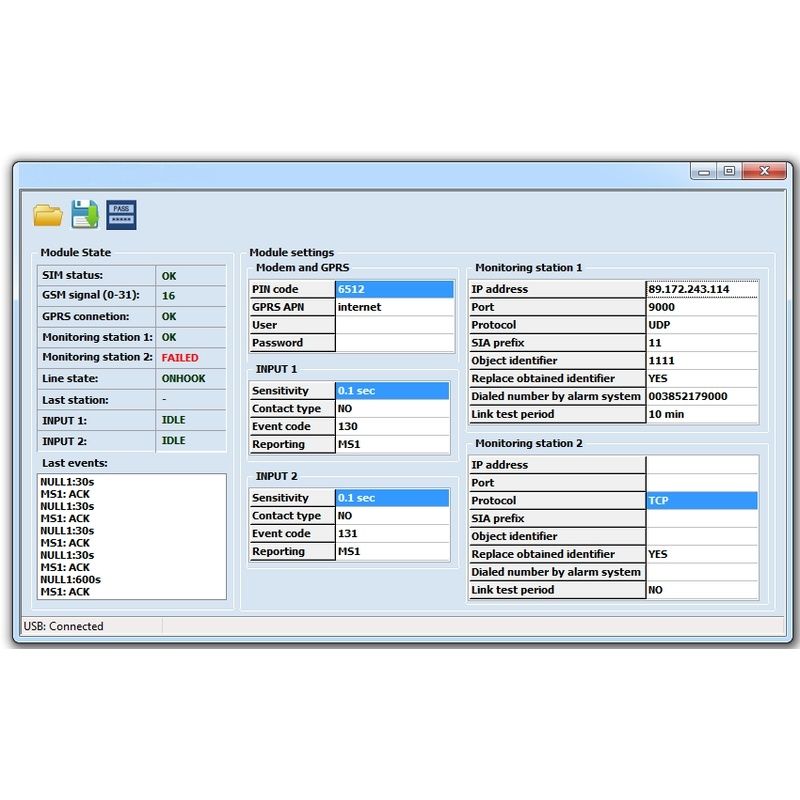Select the TCP Protocol field for Monitoring station 2
The width and height of the screenshot is (800, 800).
tap(700, 499)
